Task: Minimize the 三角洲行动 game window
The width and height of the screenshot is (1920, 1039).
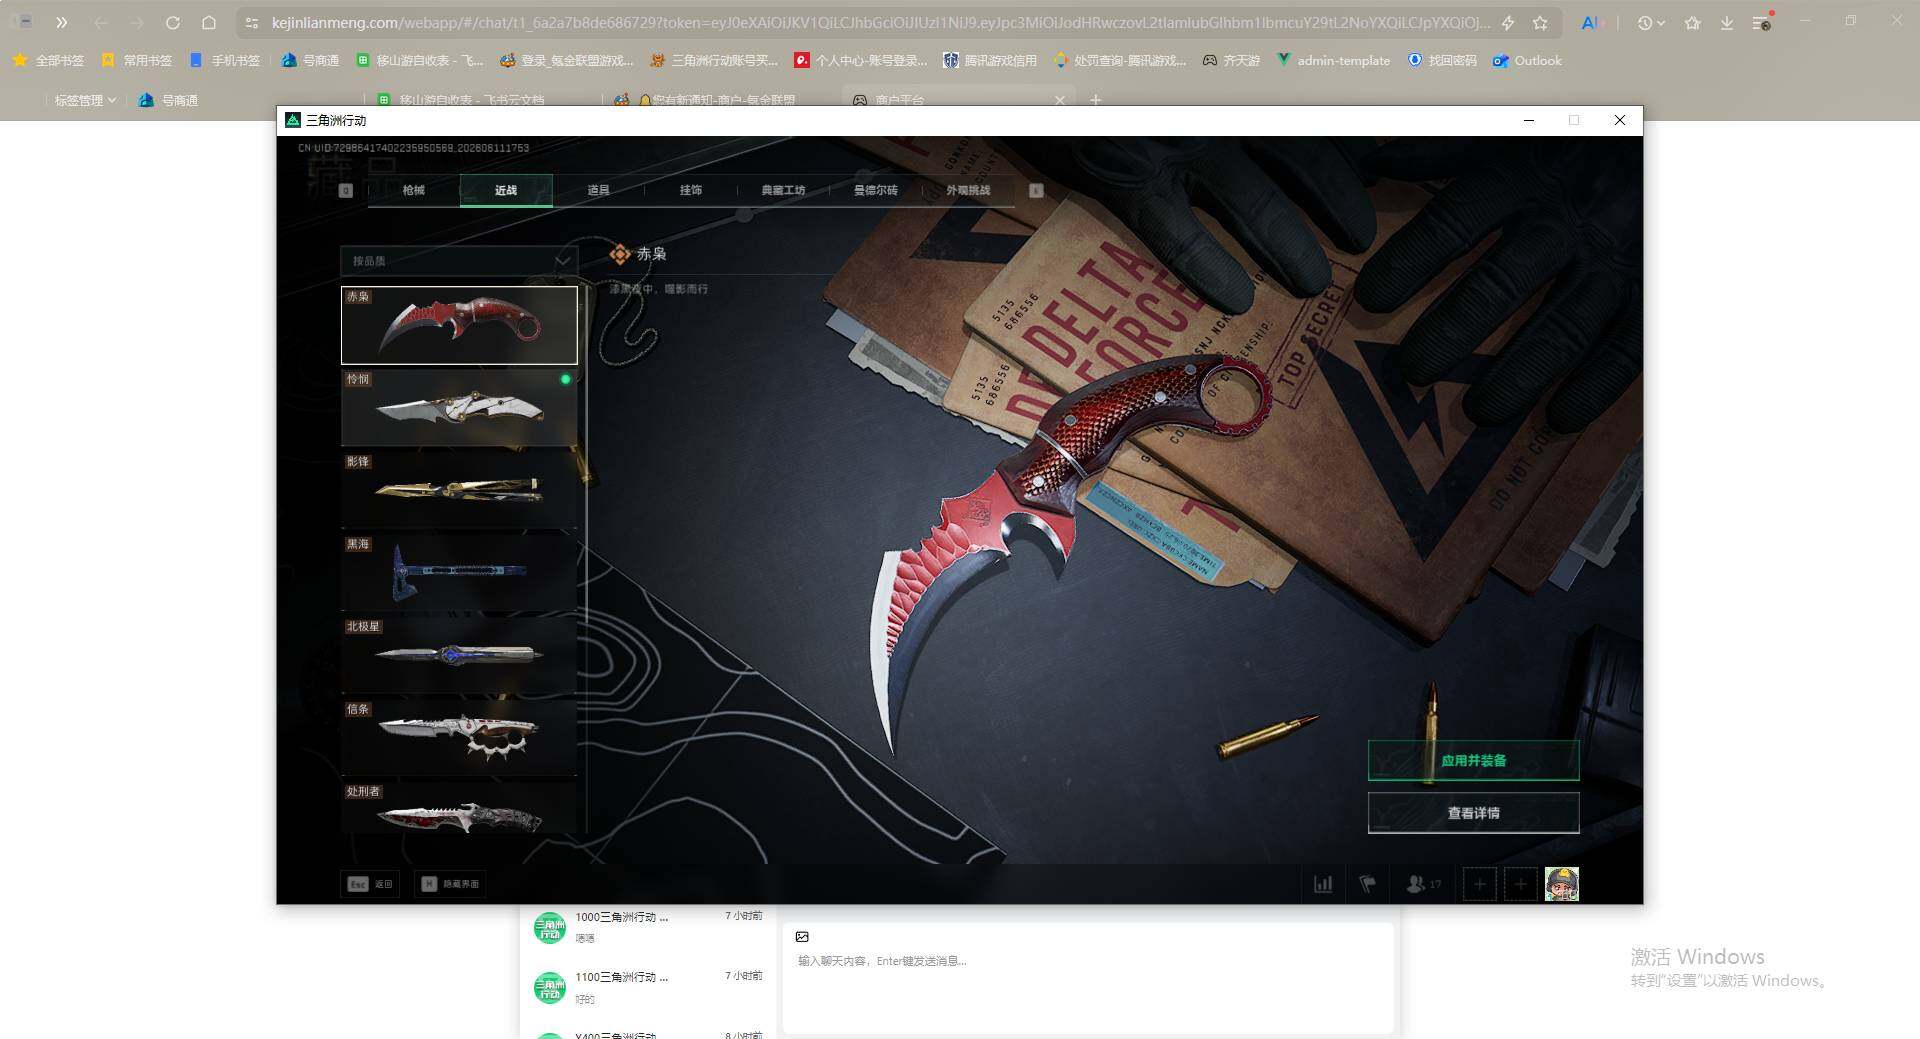Action: click(x=1529, y=120)
